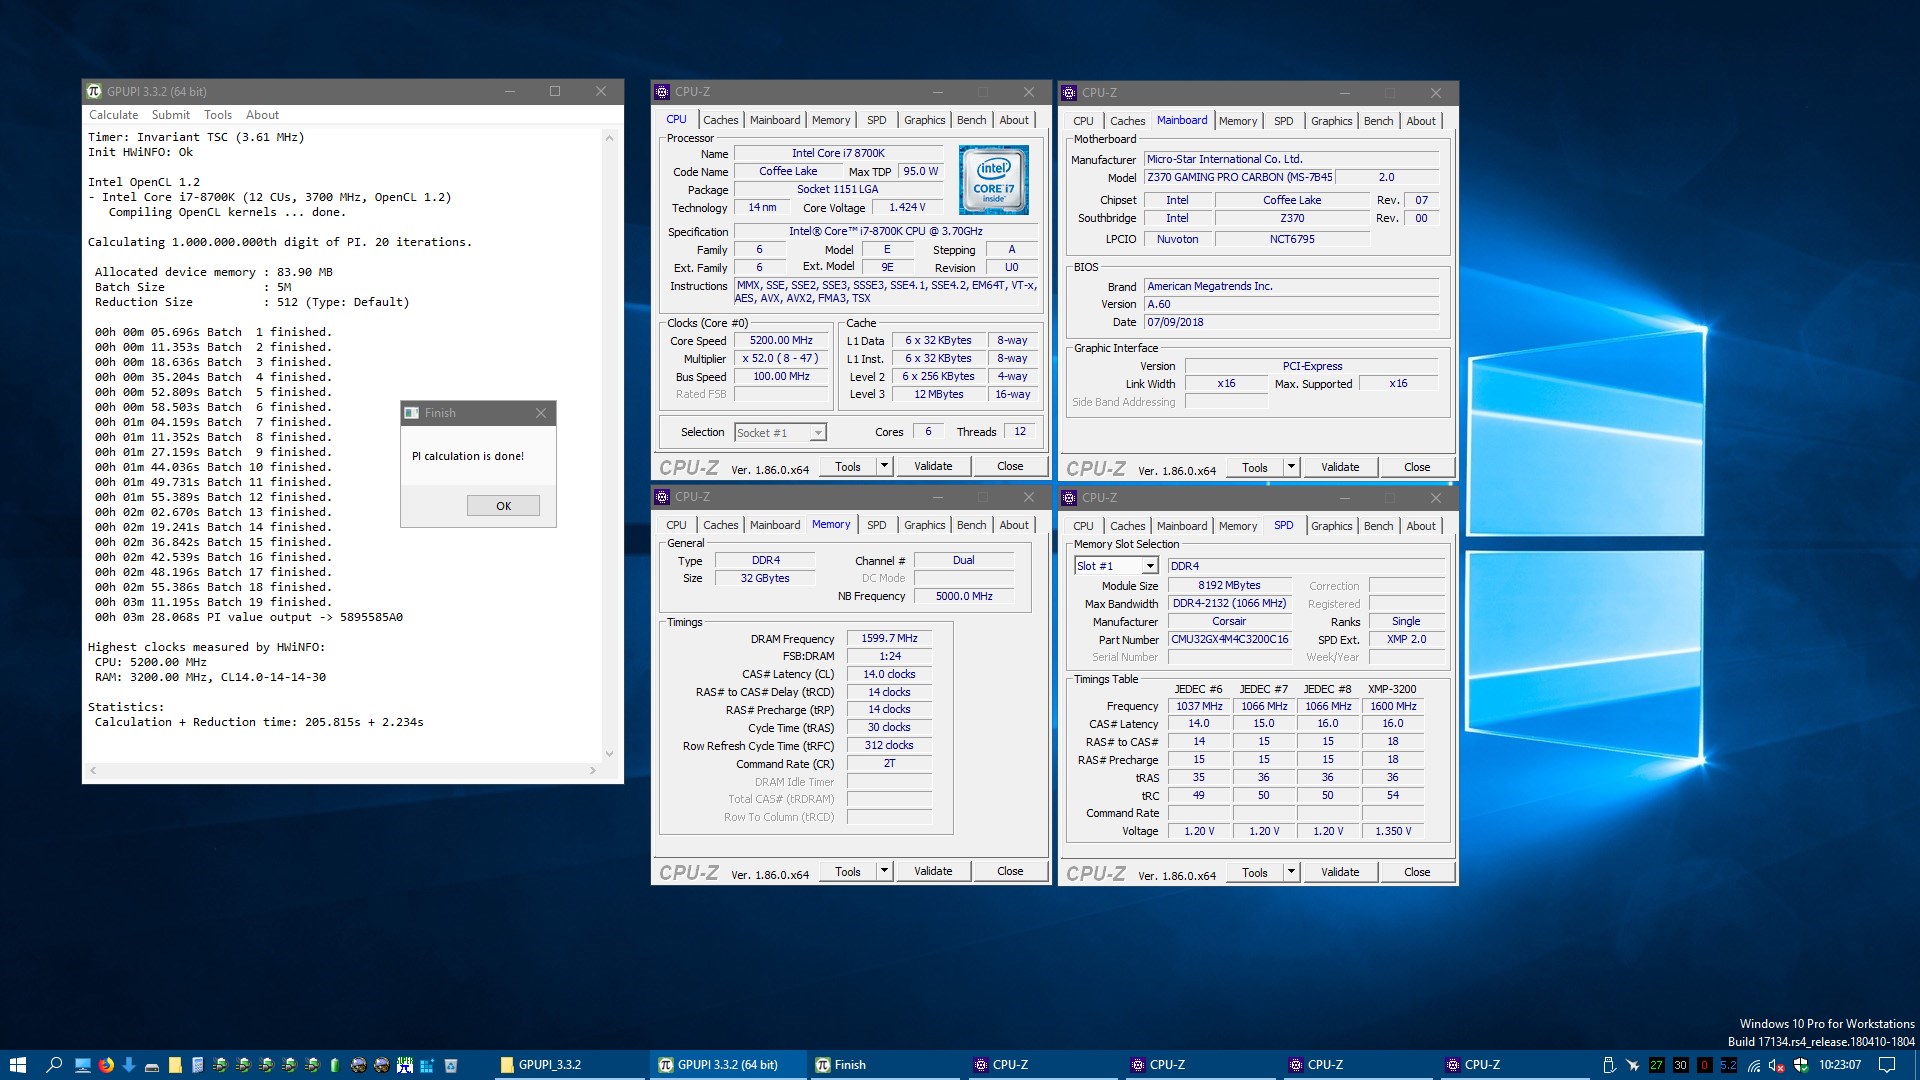Click Close button in CPU-Z SPD window
This screenshot has width=1920, height=1080.
(1417, 872)
